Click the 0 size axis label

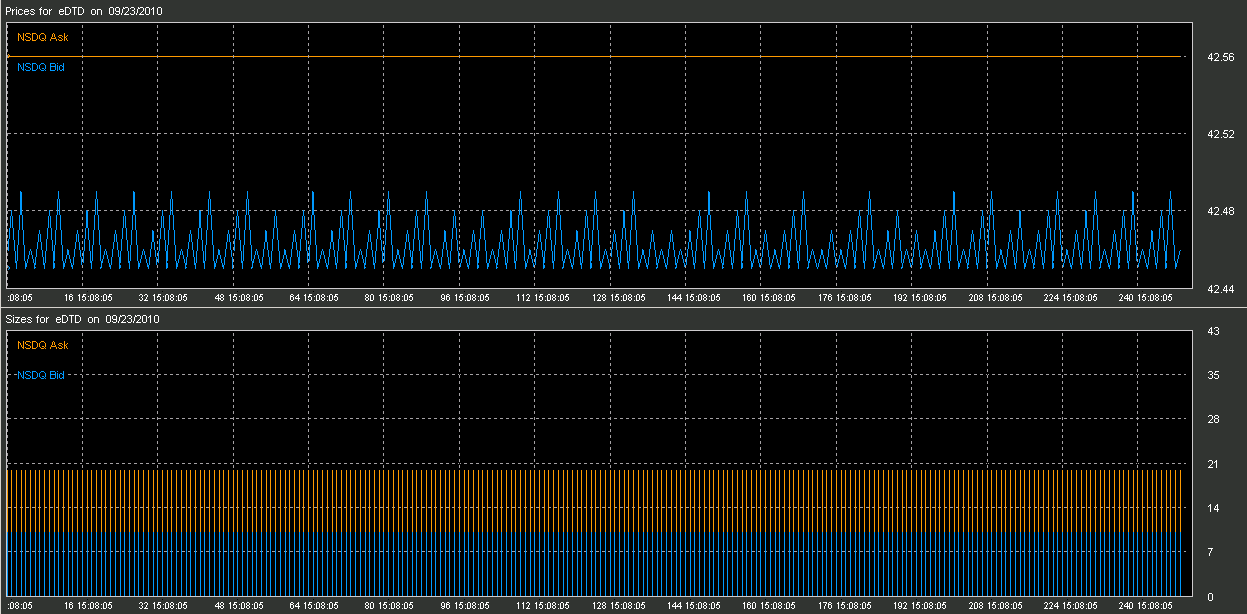point(1210,596)
